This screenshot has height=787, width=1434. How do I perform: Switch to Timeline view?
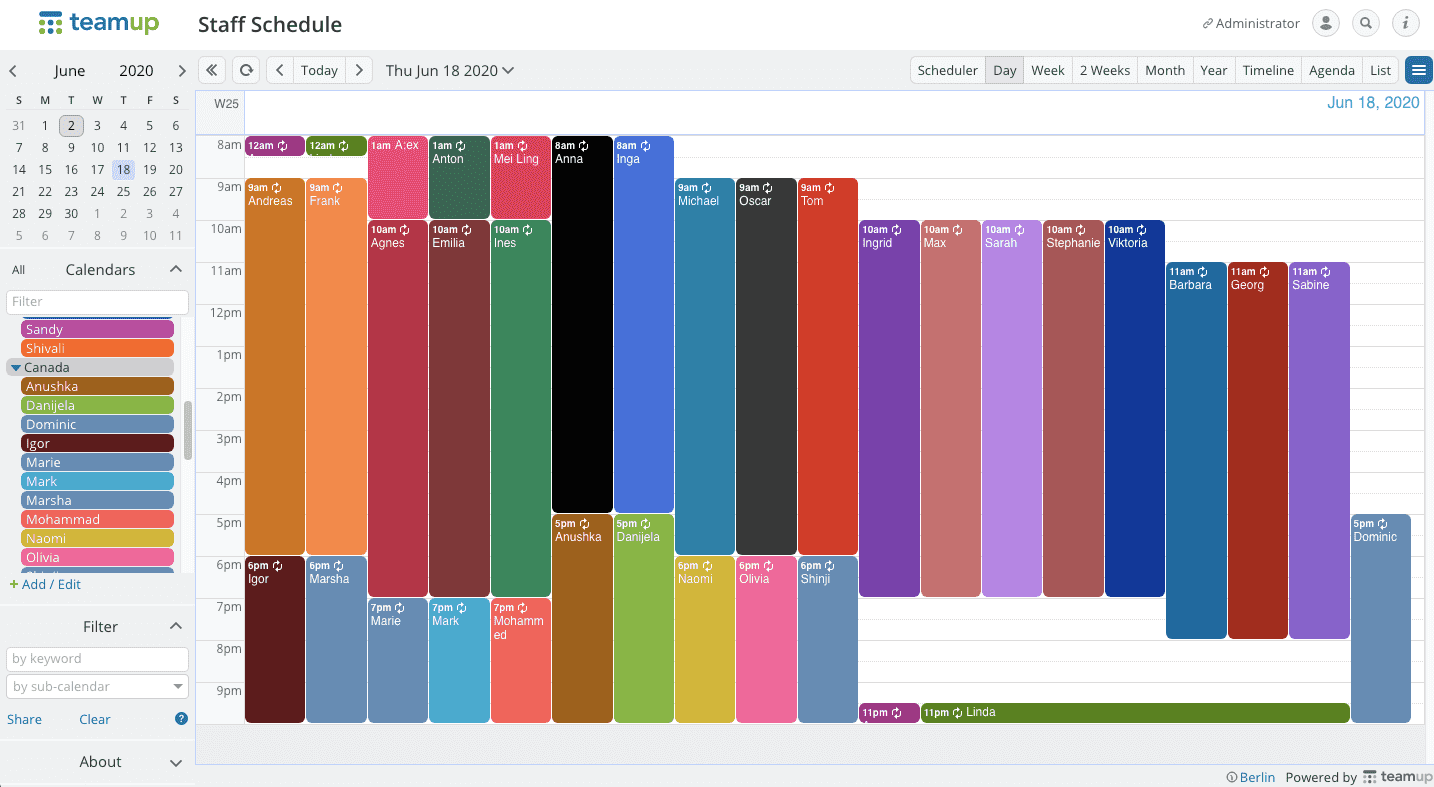click(x=1268, y=70)
